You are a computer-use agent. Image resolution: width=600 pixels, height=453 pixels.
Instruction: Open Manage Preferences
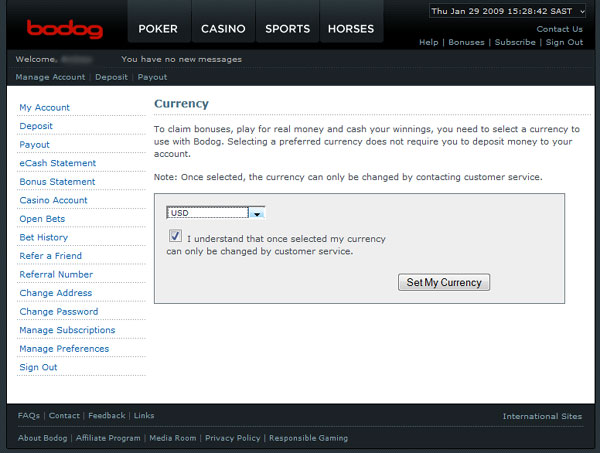pyautogui.click(x=64, y=349)
